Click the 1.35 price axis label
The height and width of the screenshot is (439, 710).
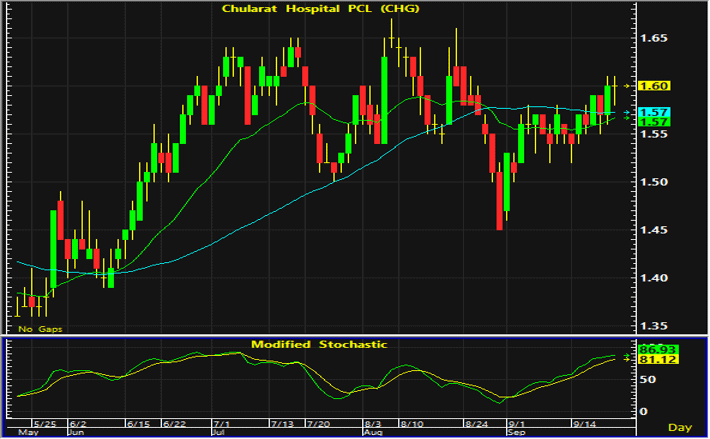point(653,326)
